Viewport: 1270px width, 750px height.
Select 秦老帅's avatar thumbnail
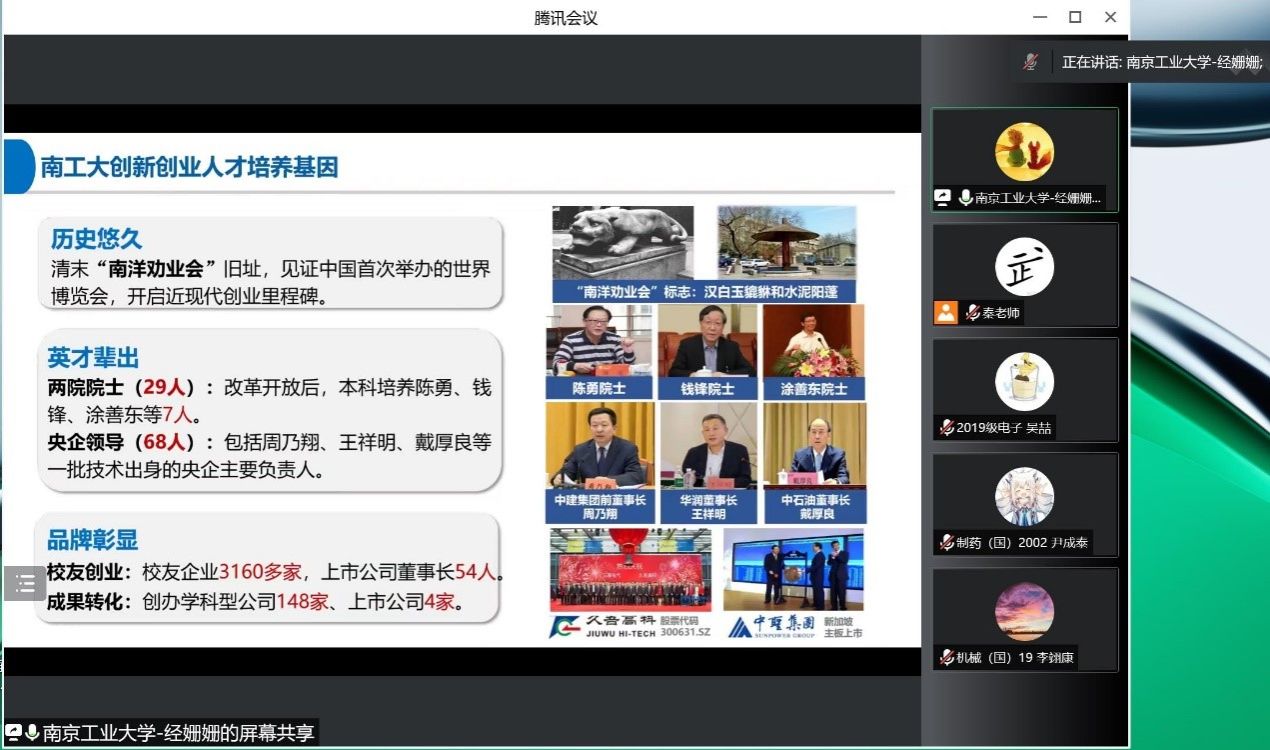click(x=1024, y=267)
